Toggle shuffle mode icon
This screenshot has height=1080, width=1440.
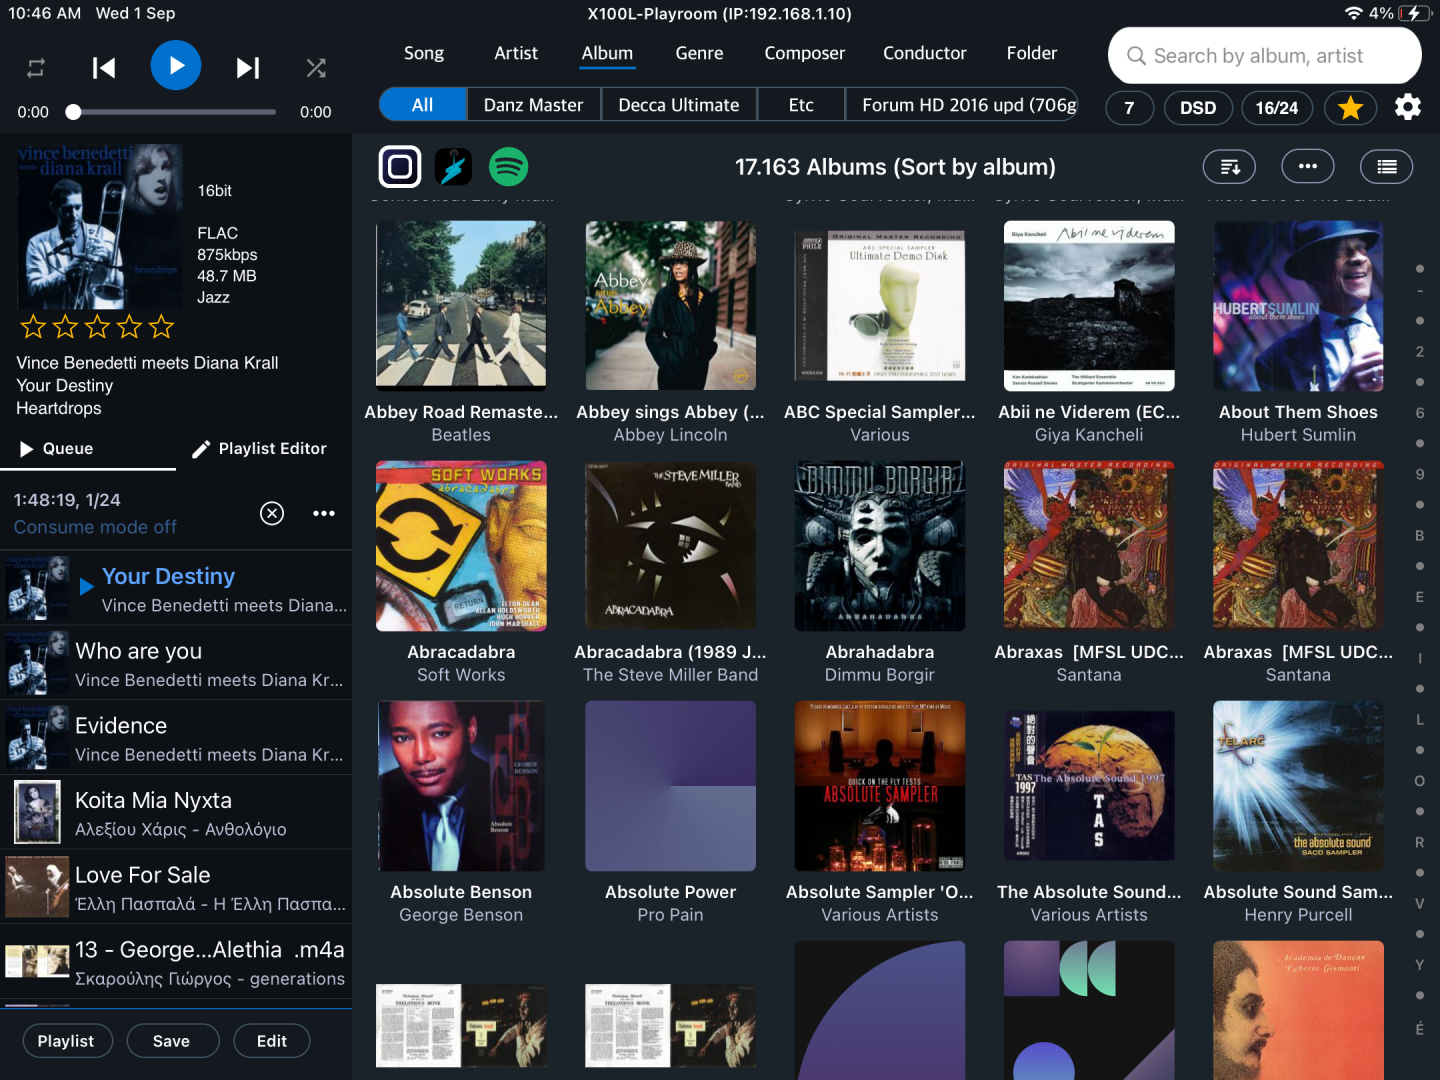[x=316, y=68]
